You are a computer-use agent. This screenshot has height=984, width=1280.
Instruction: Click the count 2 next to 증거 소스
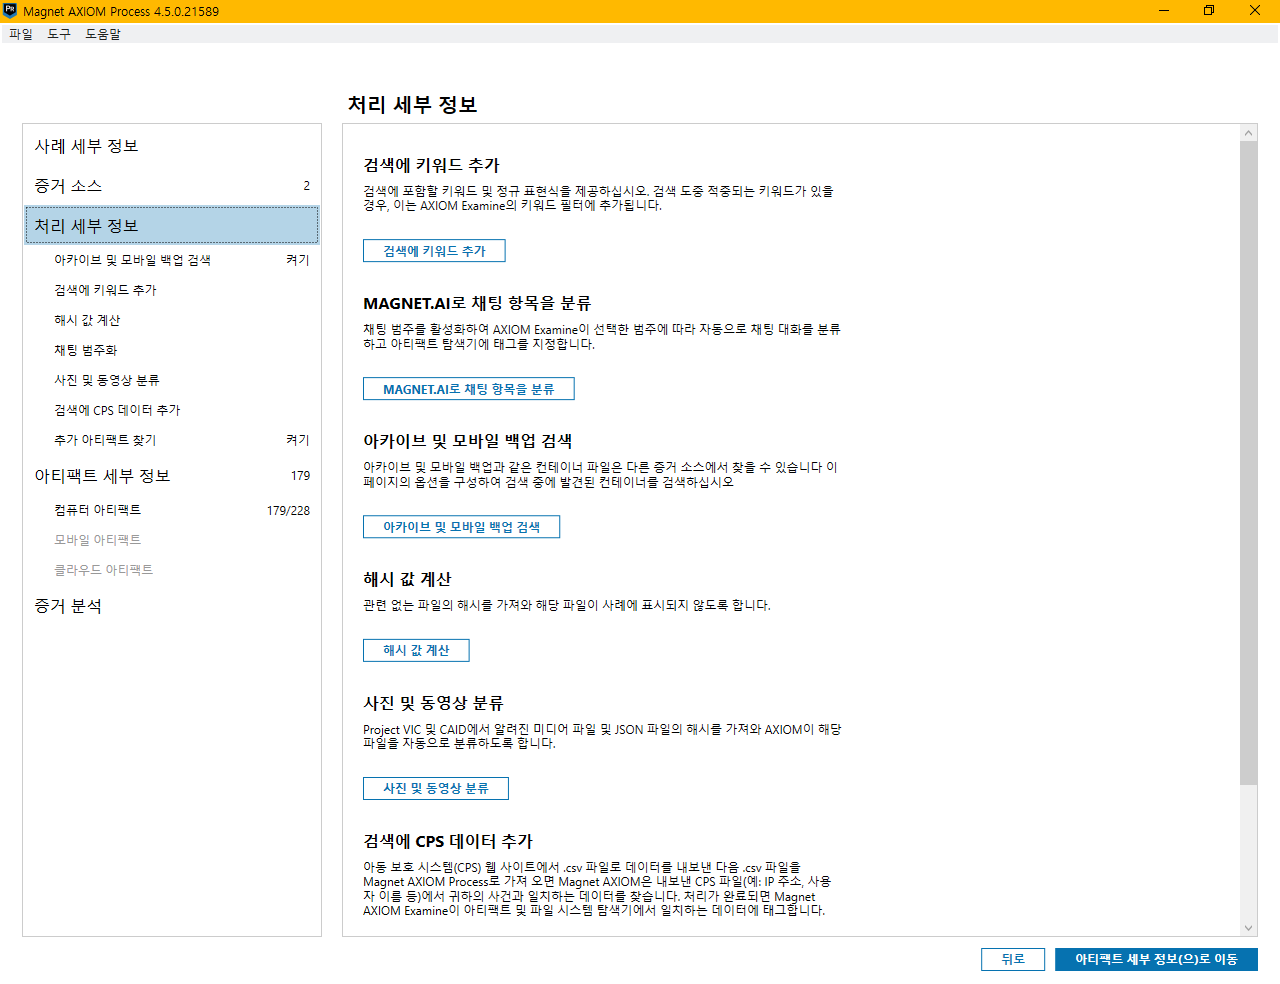coord(306,186)
